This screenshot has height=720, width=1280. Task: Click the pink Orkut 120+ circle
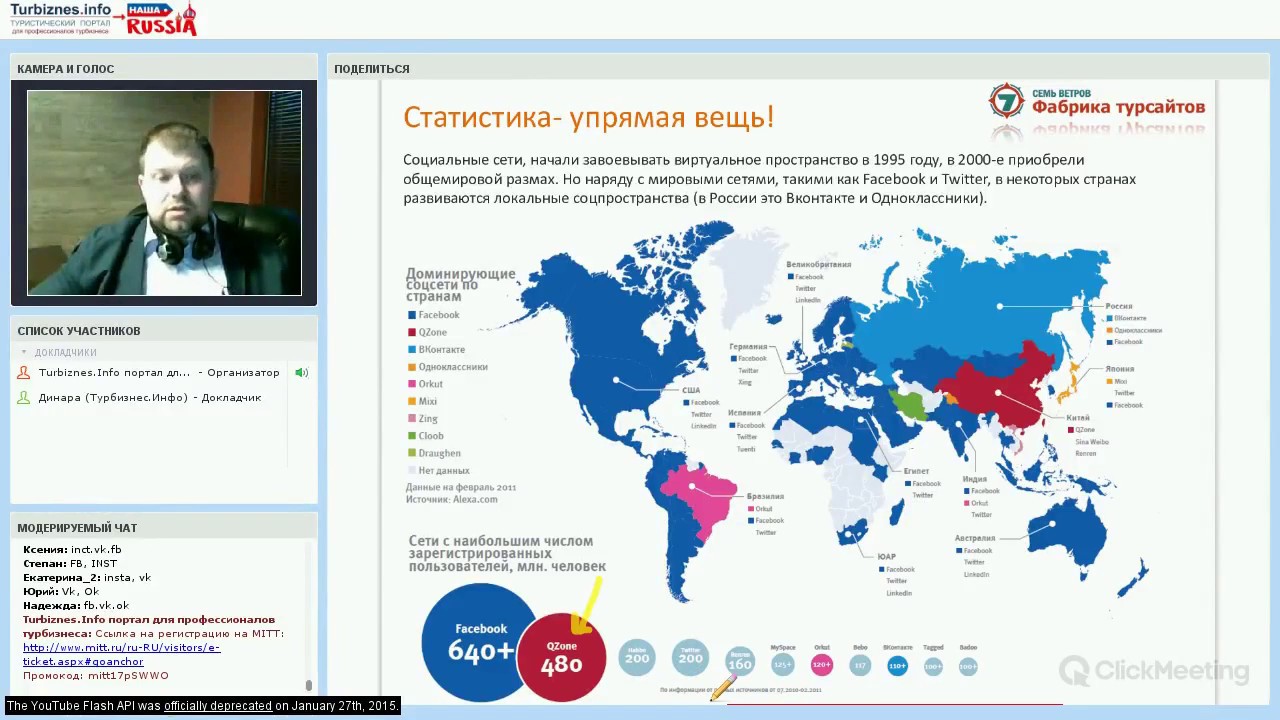(822, 664)
